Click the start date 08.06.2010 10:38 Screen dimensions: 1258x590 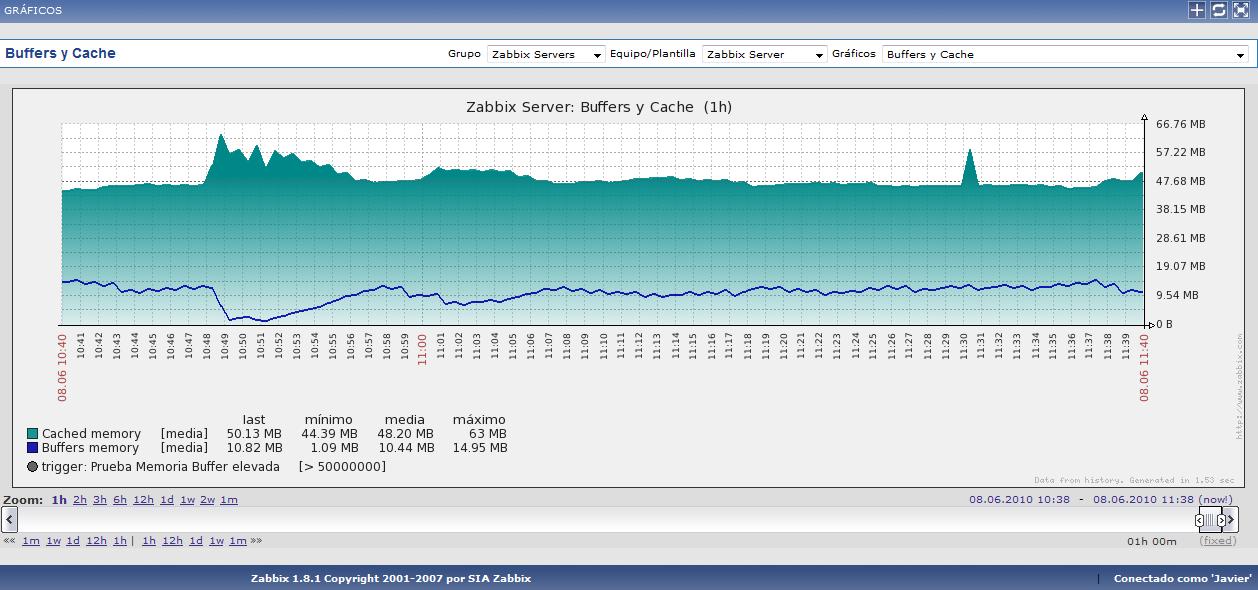(1019, 499)
